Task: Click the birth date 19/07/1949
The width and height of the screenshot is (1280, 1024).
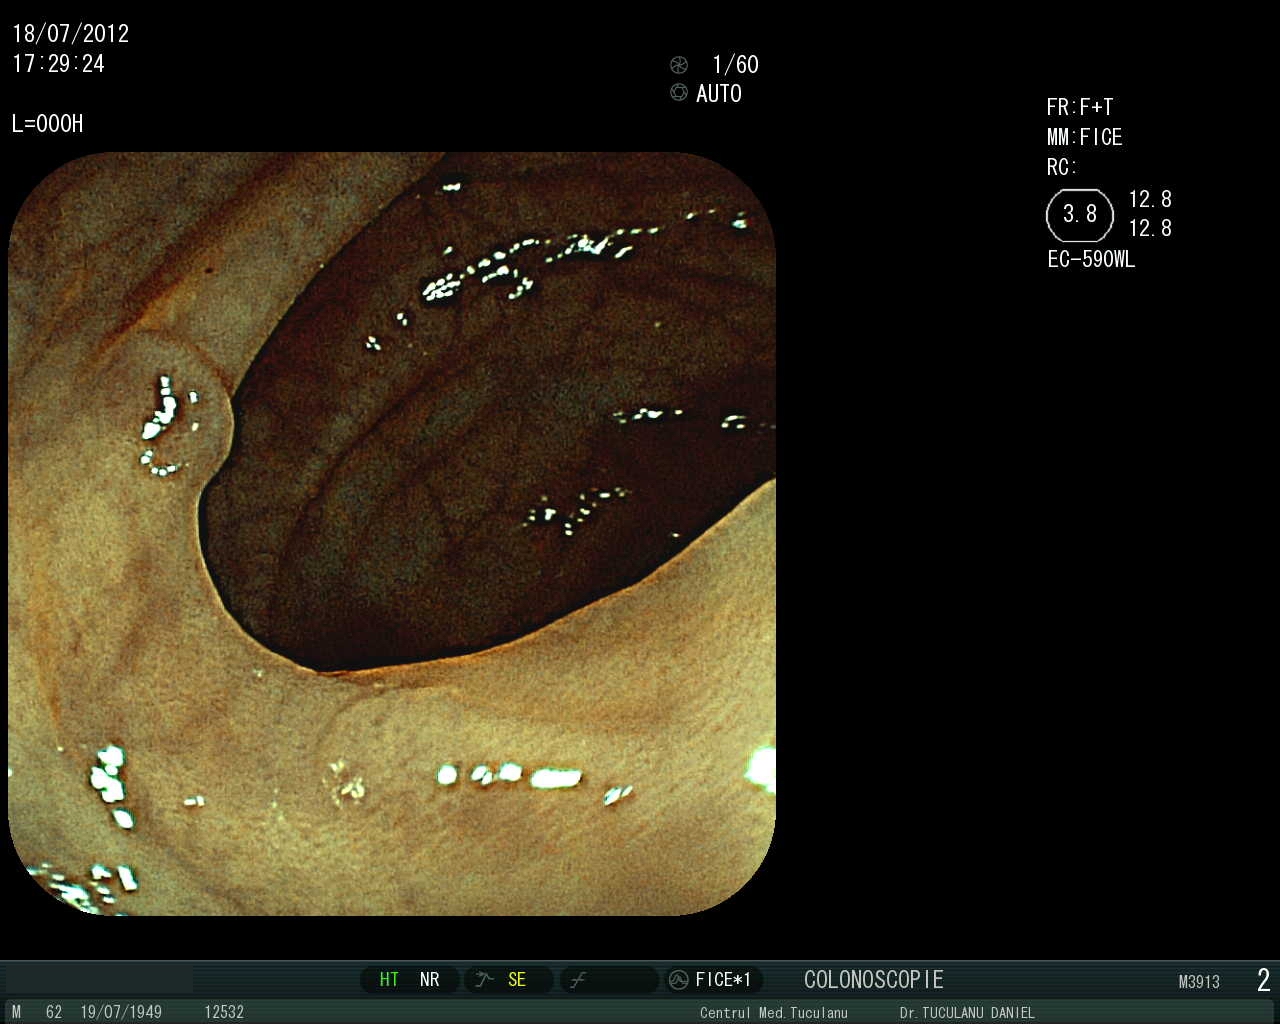Action: coord(121,1012)
